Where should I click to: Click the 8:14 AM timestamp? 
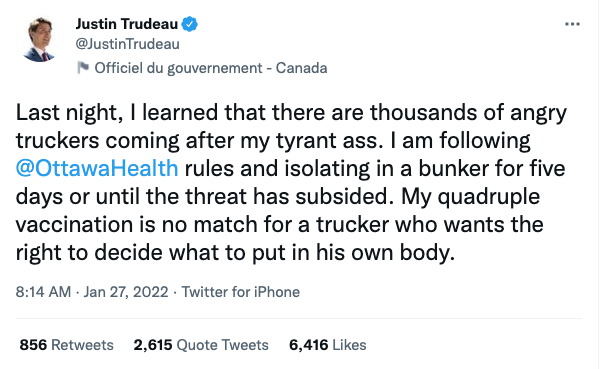pos(43,292)
